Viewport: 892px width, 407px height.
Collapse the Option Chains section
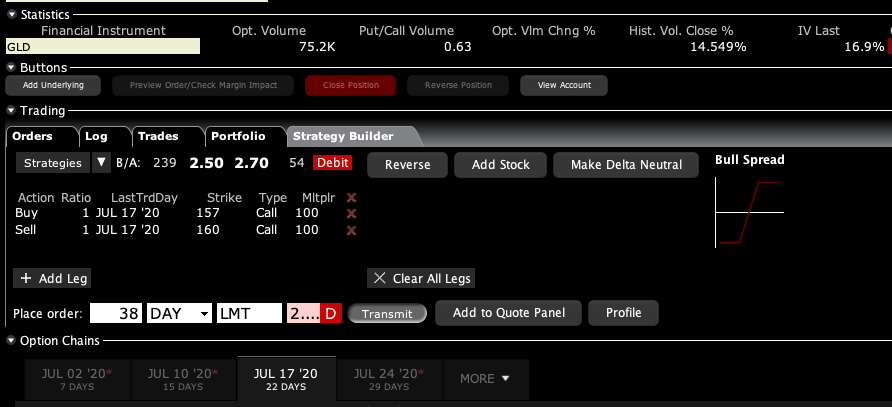coord(11,341)
